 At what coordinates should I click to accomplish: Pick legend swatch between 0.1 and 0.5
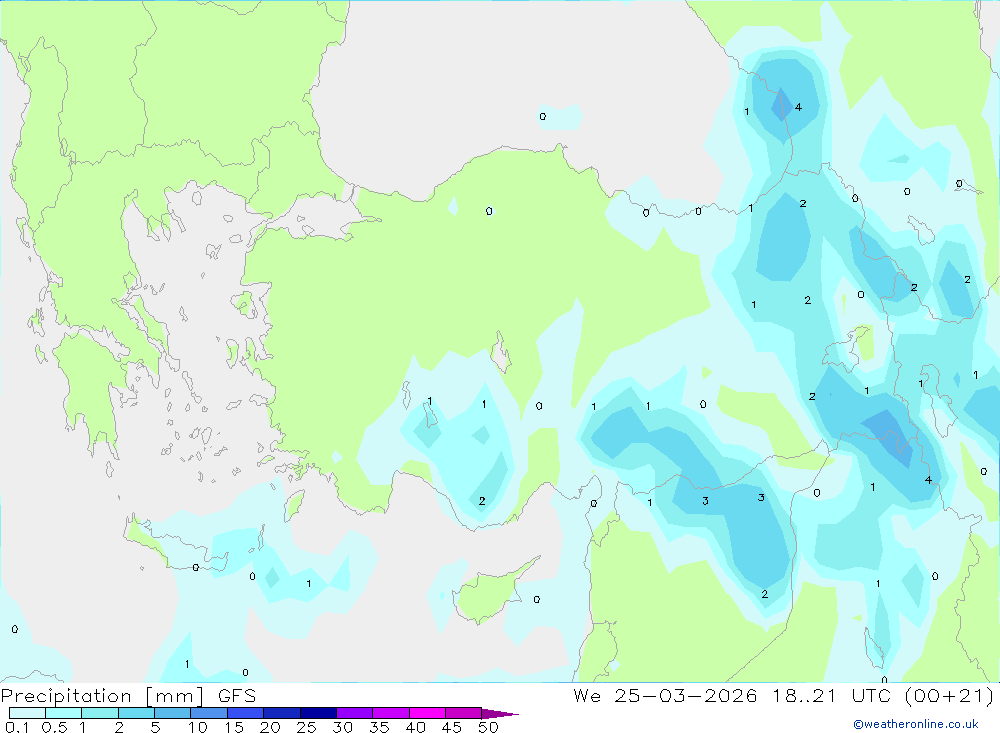[27, 713]
